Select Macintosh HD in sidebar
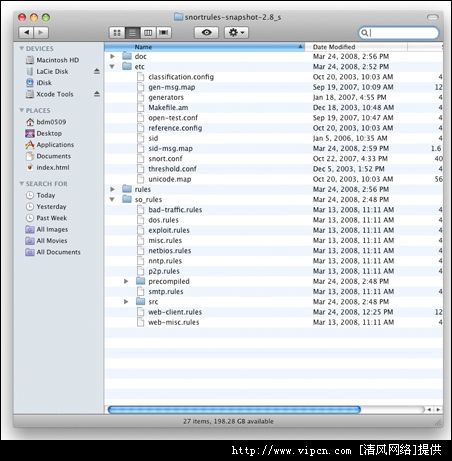 coord(57,60)
